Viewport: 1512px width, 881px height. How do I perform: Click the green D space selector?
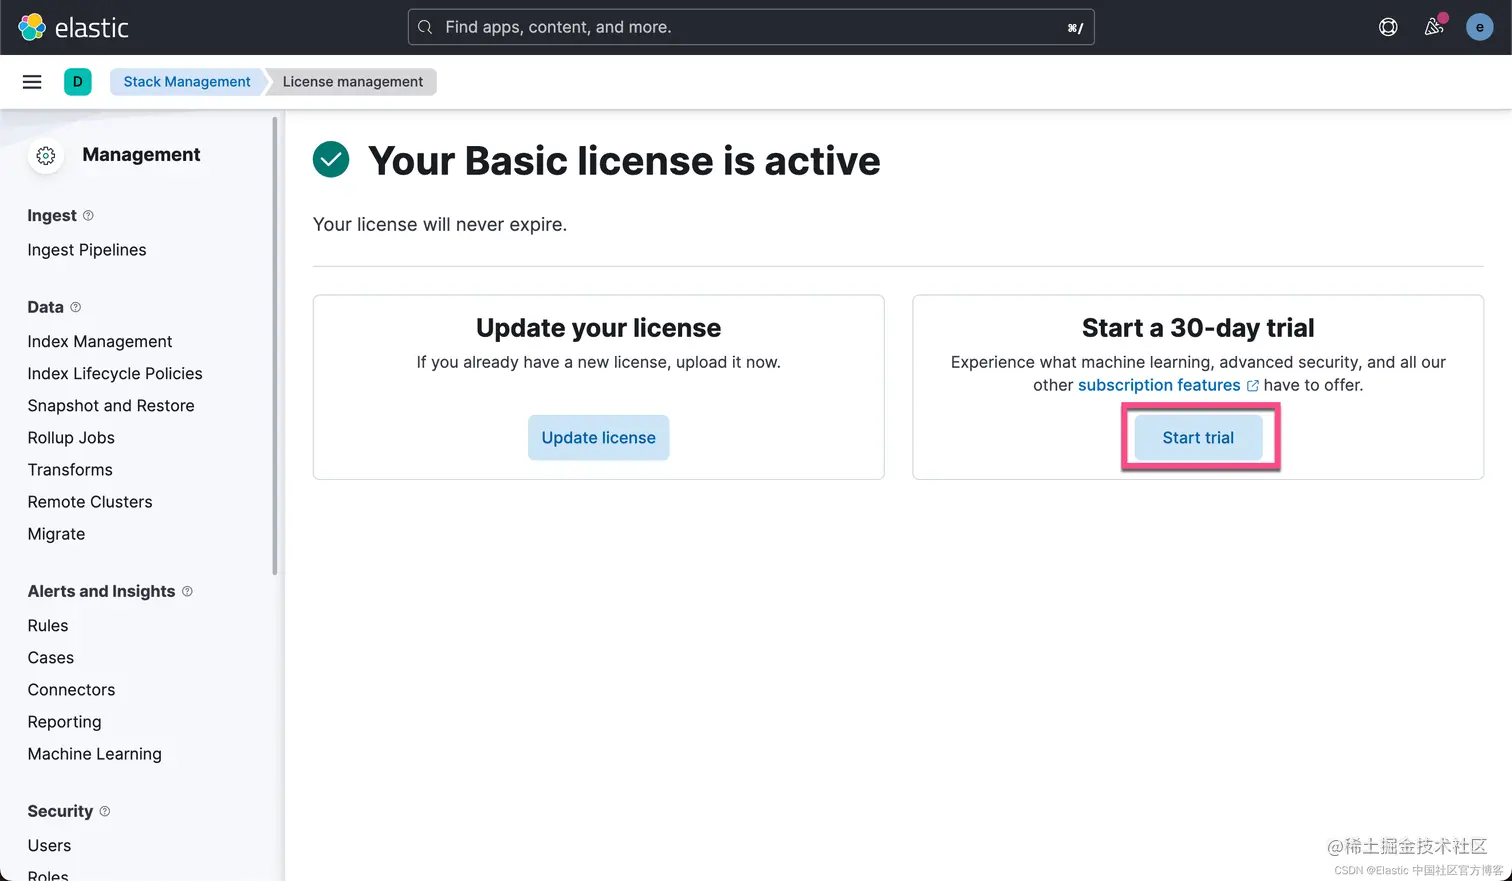pyautogui.click(x=77, y=82)
